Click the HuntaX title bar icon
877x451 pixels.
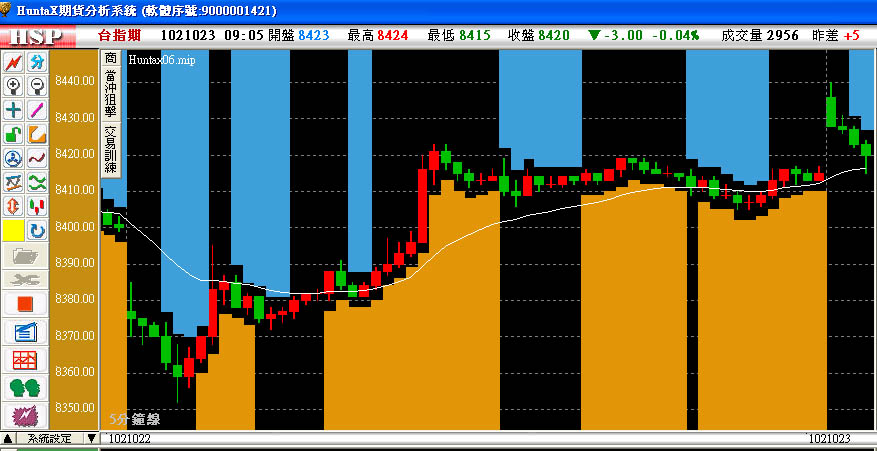click(6, 10)
